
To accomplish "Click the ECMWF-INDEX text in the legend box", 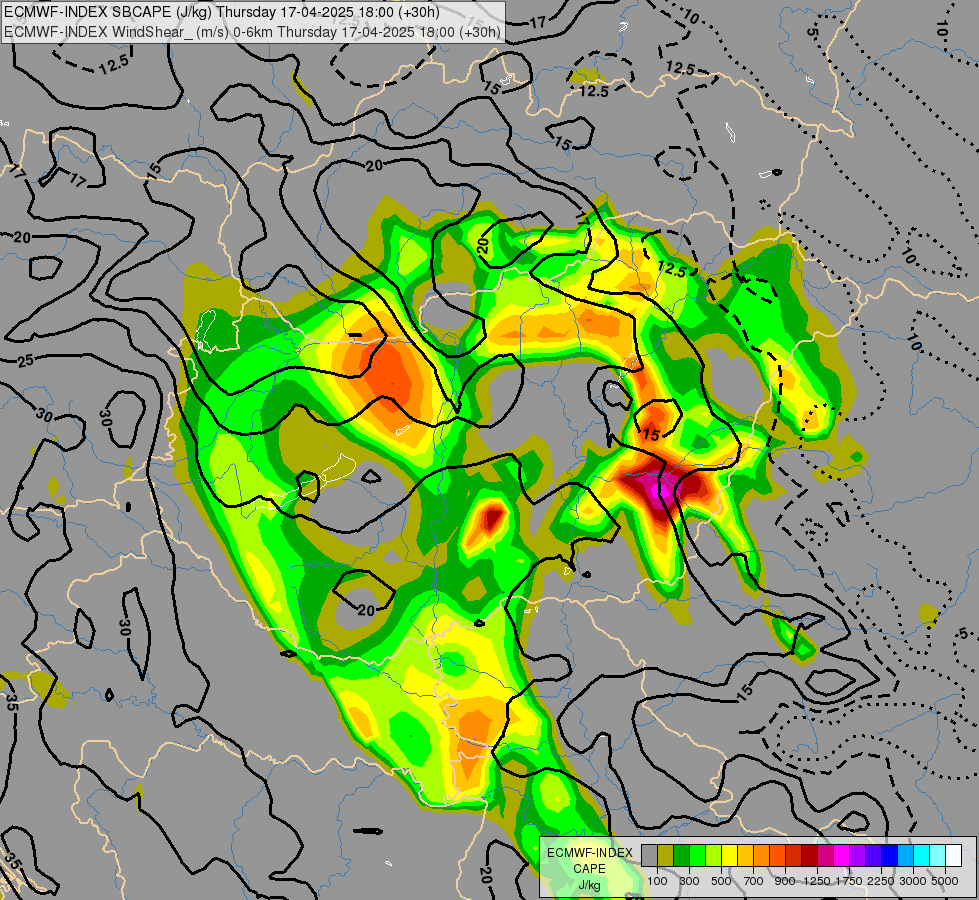I will (590, 853).
